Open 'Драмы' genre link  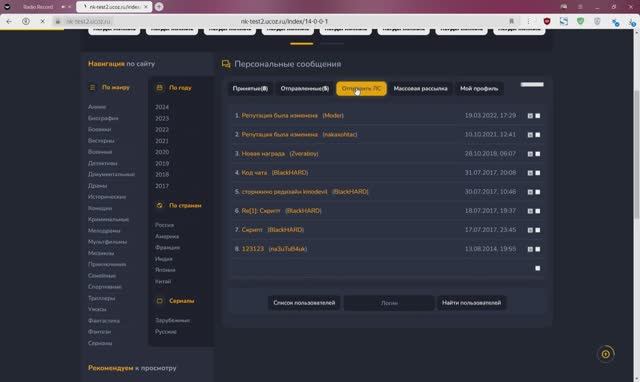(98, 186)
